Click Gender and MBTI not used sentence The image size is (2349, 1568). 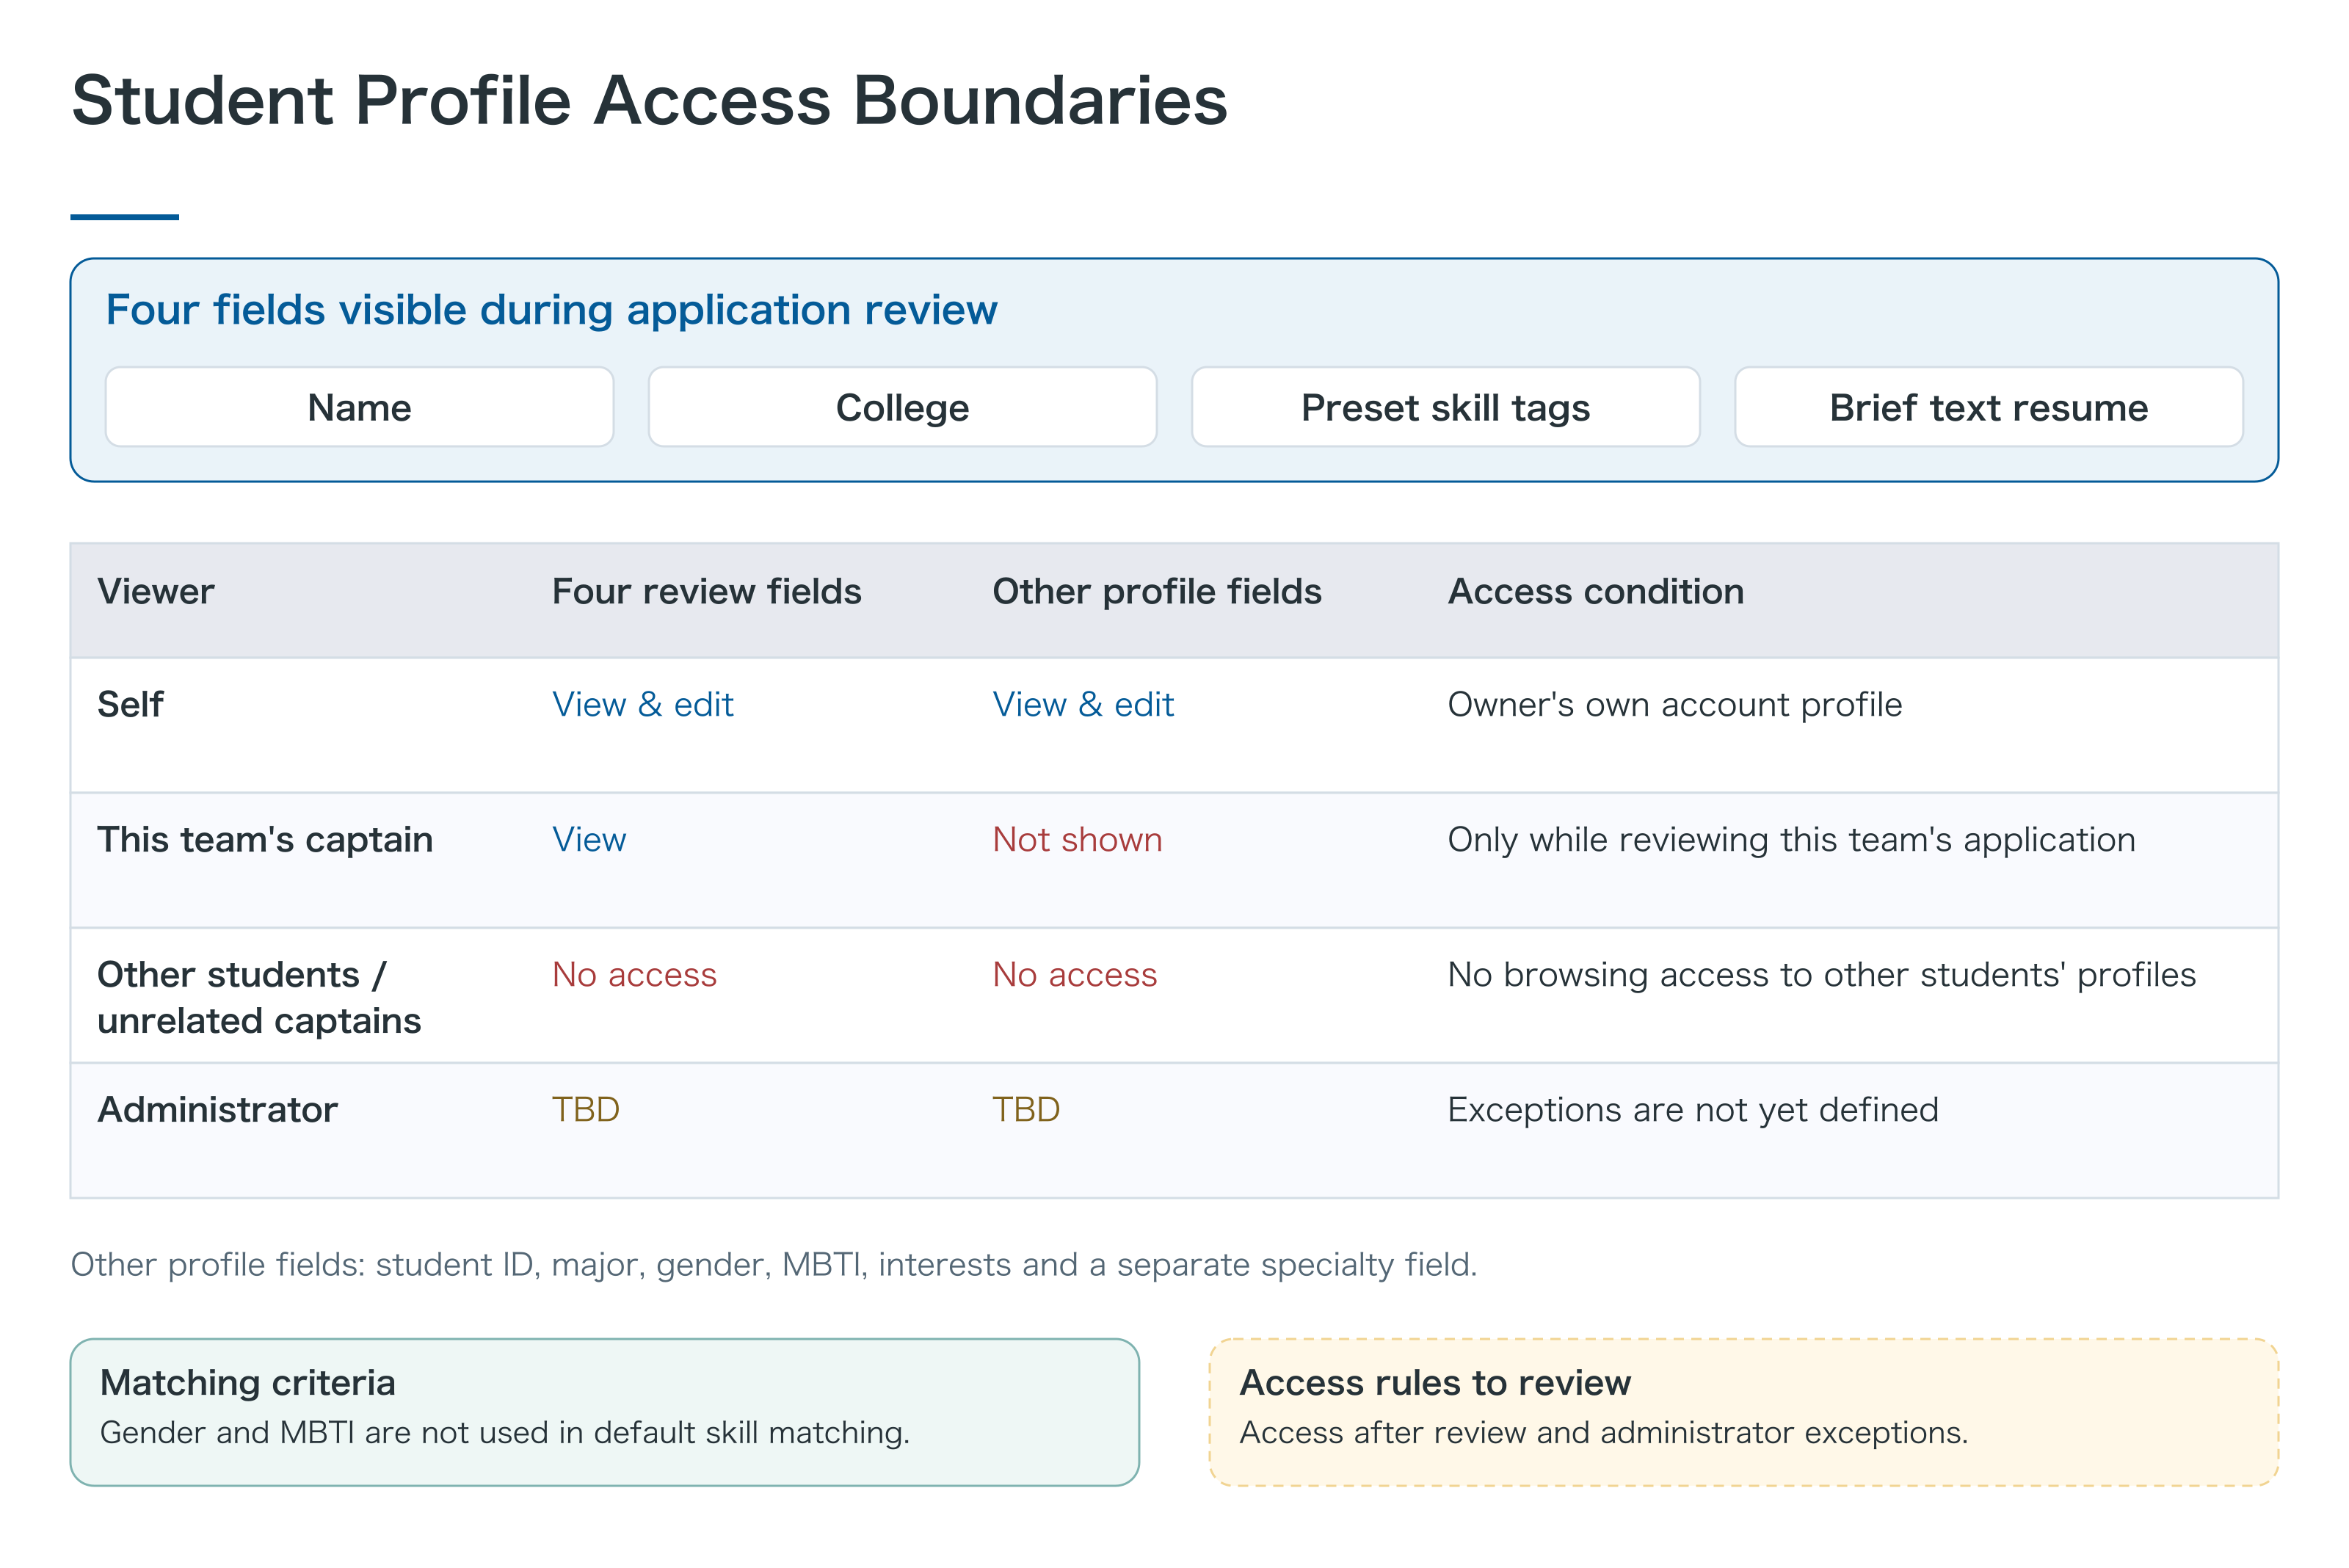point(505,1433)
